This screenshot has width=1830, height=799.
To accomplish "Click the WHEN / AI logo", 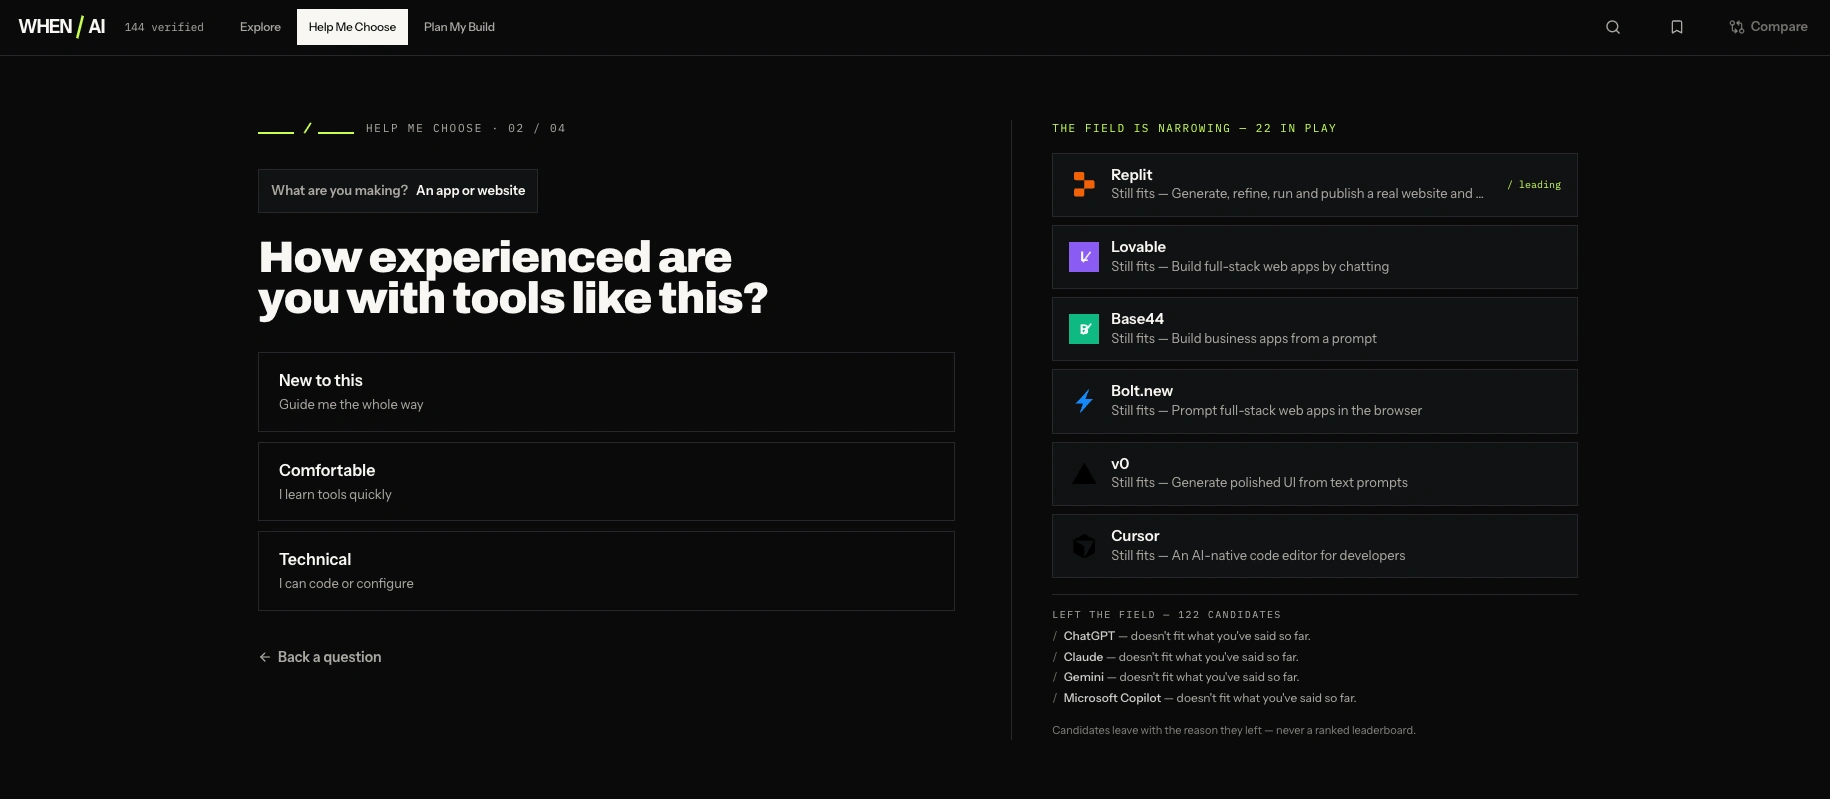I will [62, 27].
